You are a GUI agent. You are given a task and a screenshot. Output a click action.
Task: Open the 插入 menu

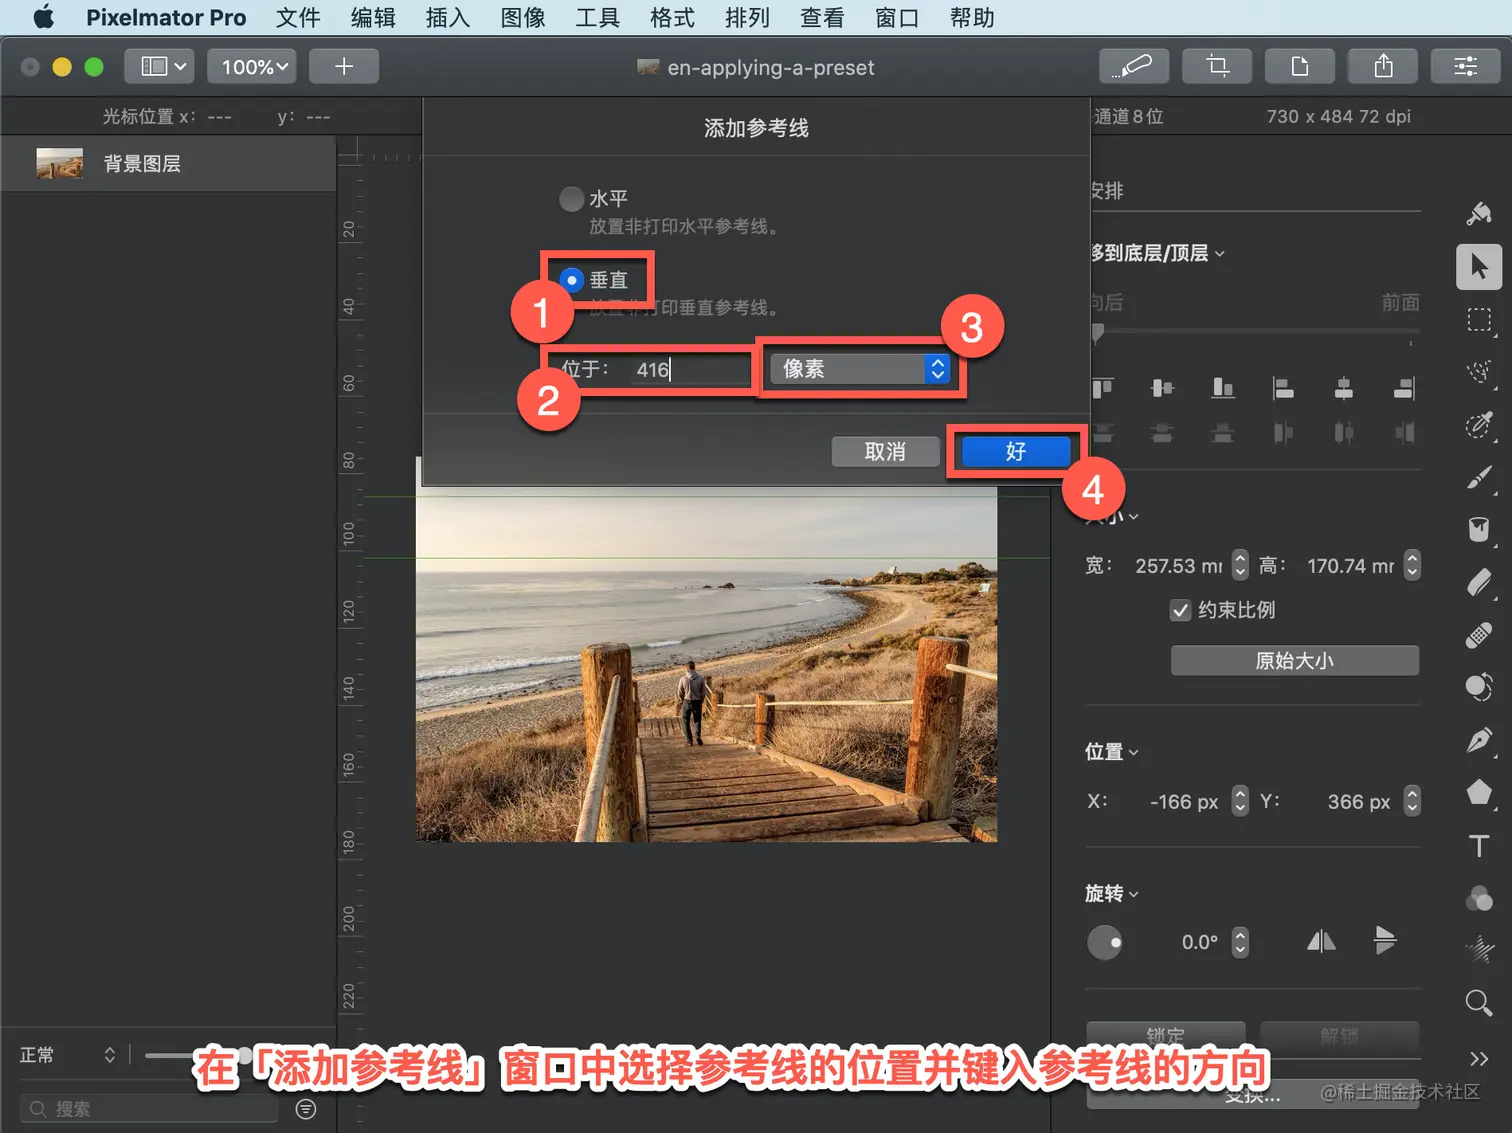tap(448, 17)
